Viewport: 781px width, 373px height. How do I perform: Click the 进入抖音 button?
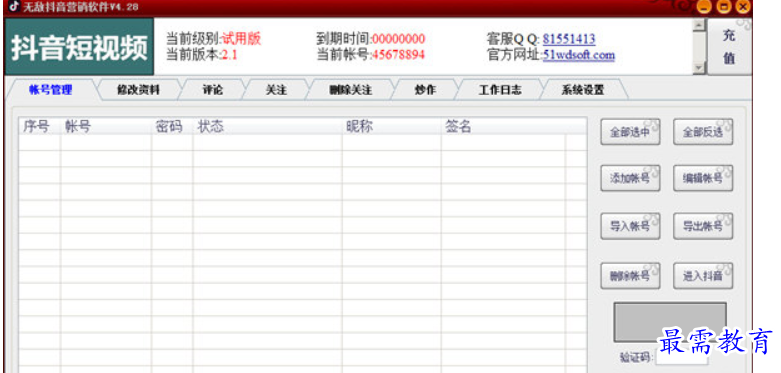tap(703, 276)
